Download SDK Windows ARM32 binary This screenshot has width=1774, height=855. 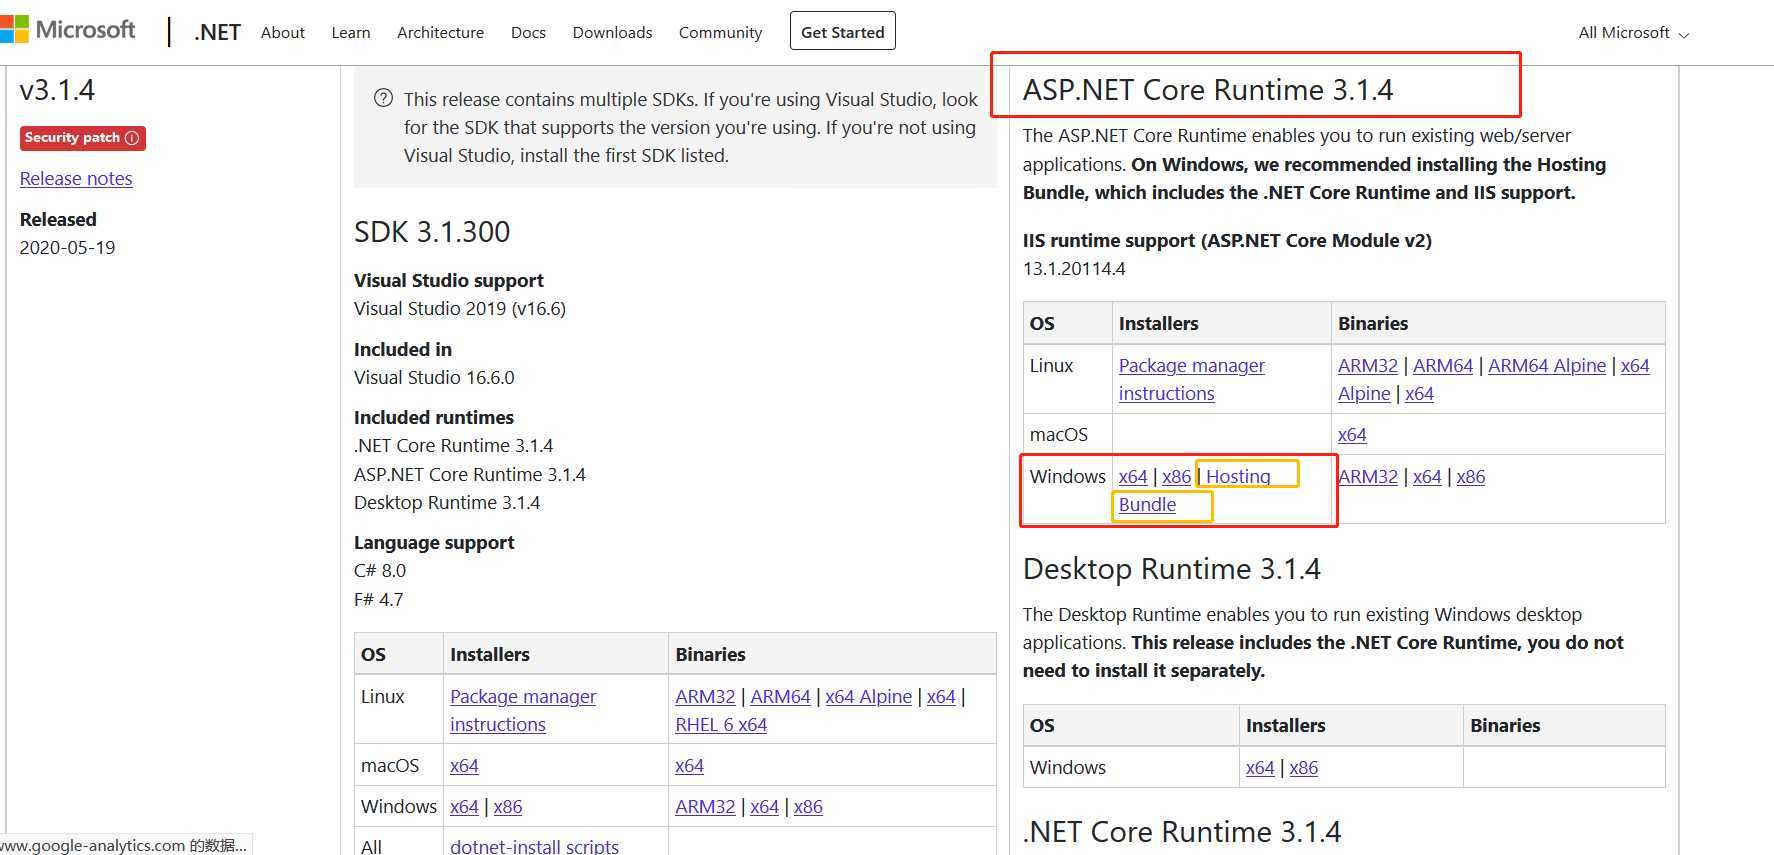pos(705,806)
